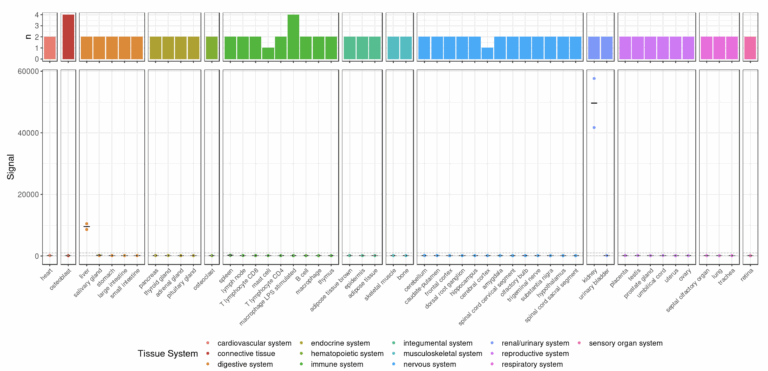Select the 'Signal' y-axis title
Screen dimensions: 768x371
coord(11,167)
